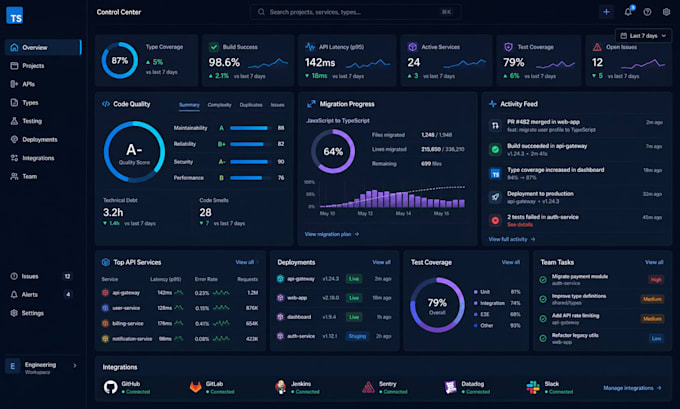
Task: Click the Build succeeded green check icon
Action: tap(495, 150)
